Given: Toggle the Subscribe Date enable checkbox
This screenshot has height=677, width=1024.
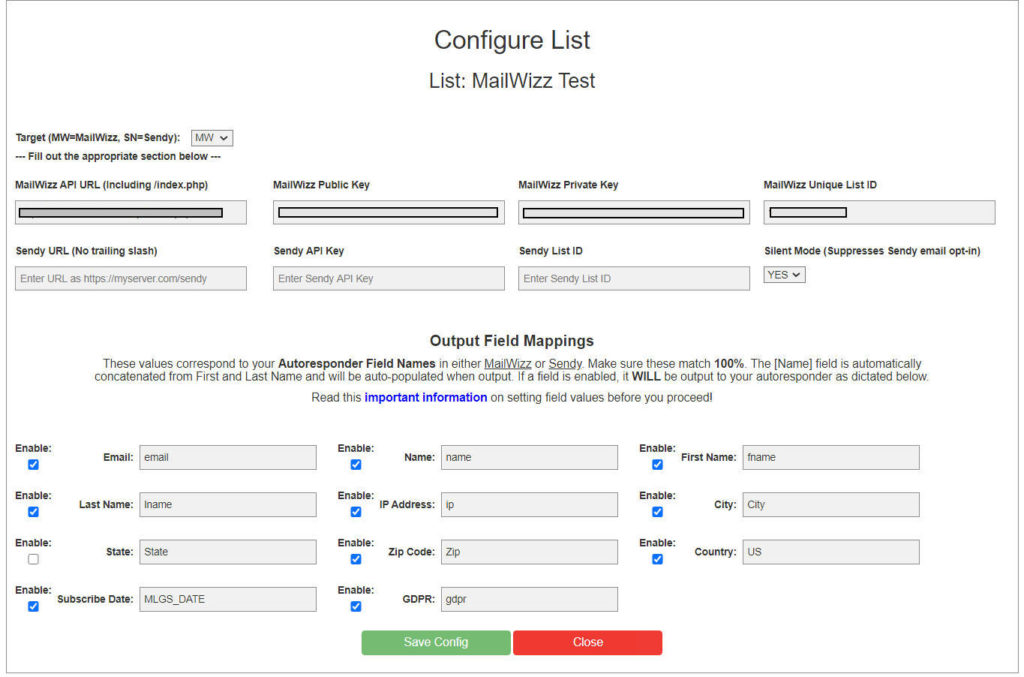Looking at the screenshot, I should [x=33, y=606].
